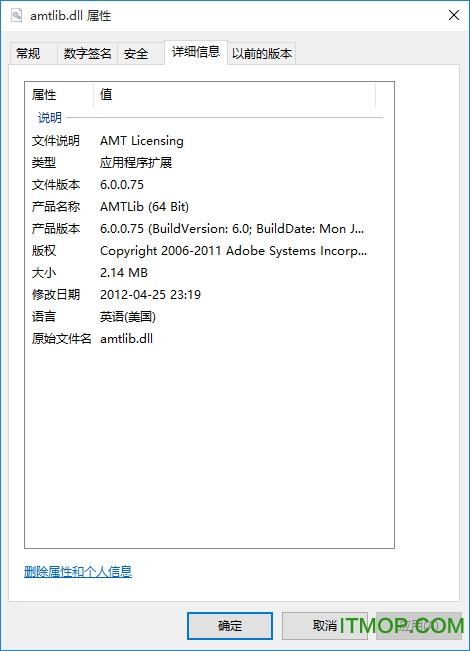470x651 pixels.
Task: Click the 确定 button
Action: 230,625
